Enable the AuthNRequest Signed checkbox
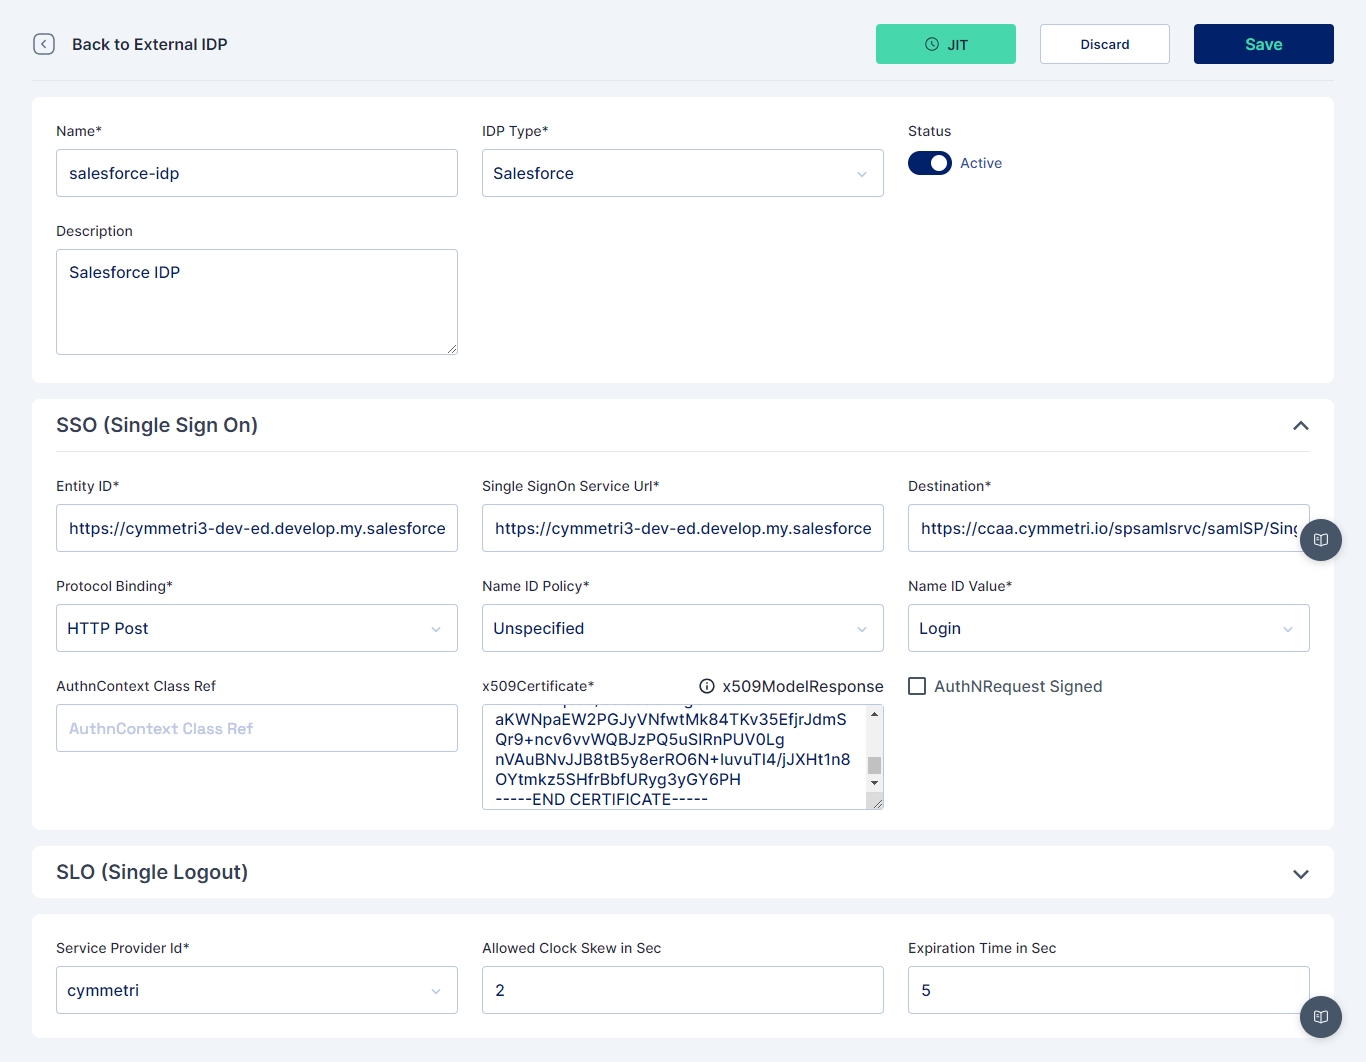 917,686
